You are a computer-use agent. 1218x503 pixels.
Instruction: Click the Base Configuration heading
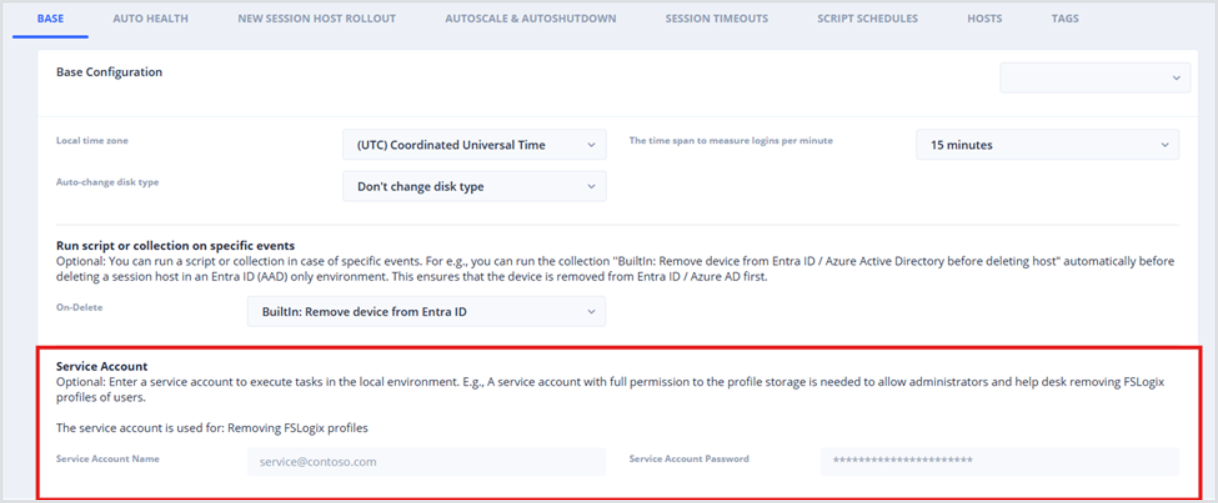tap(109, 72)
